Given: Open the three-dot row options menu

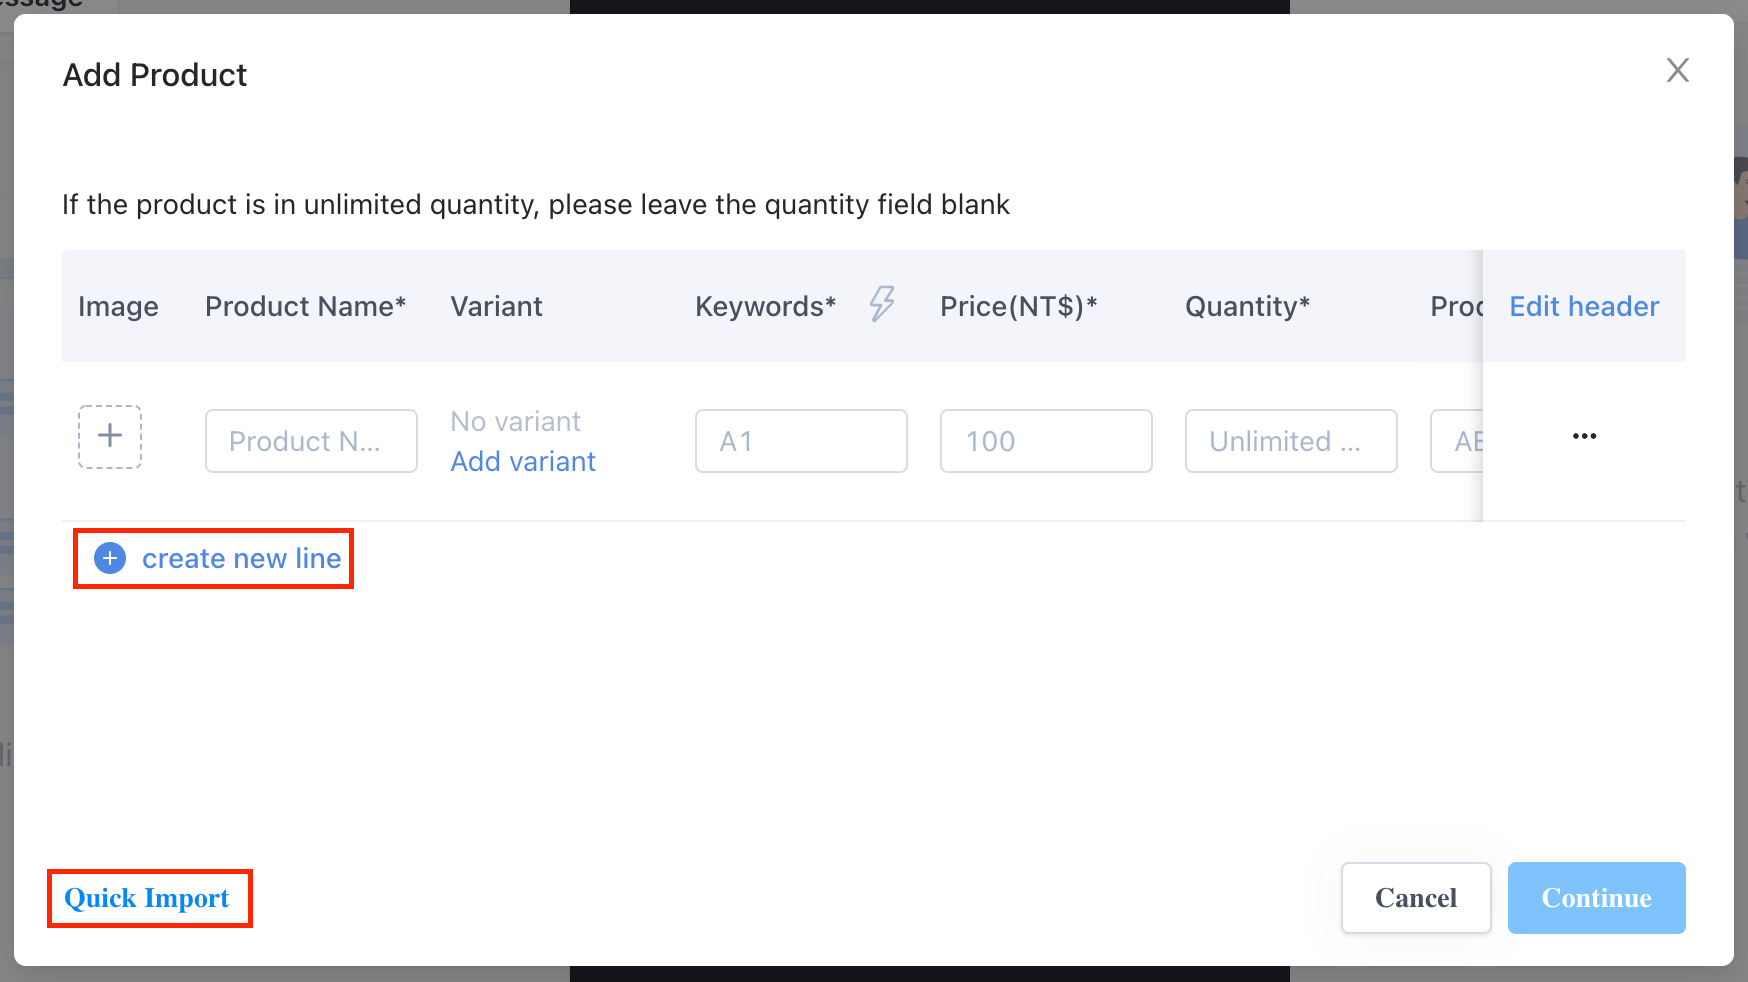Looking at the screenshot, I should point(1584,436).
